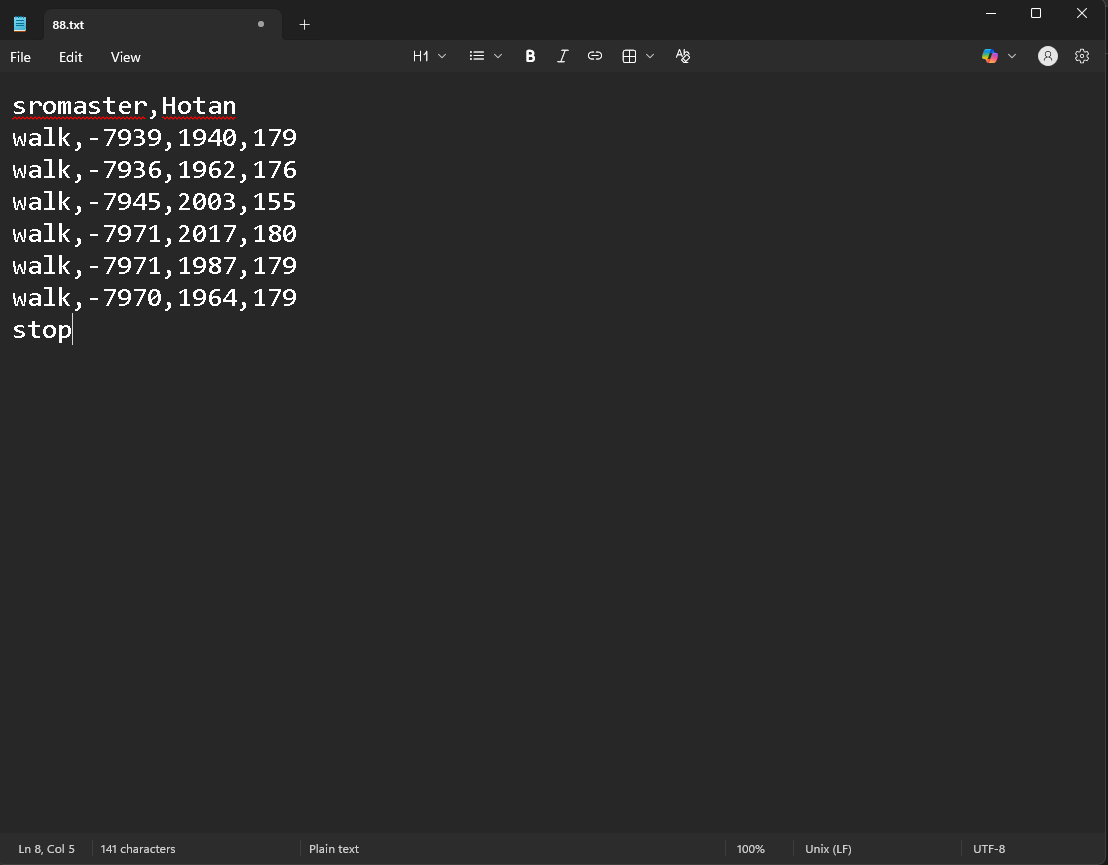
Task: Open the Copilot icon
Action: pos(990,57)
